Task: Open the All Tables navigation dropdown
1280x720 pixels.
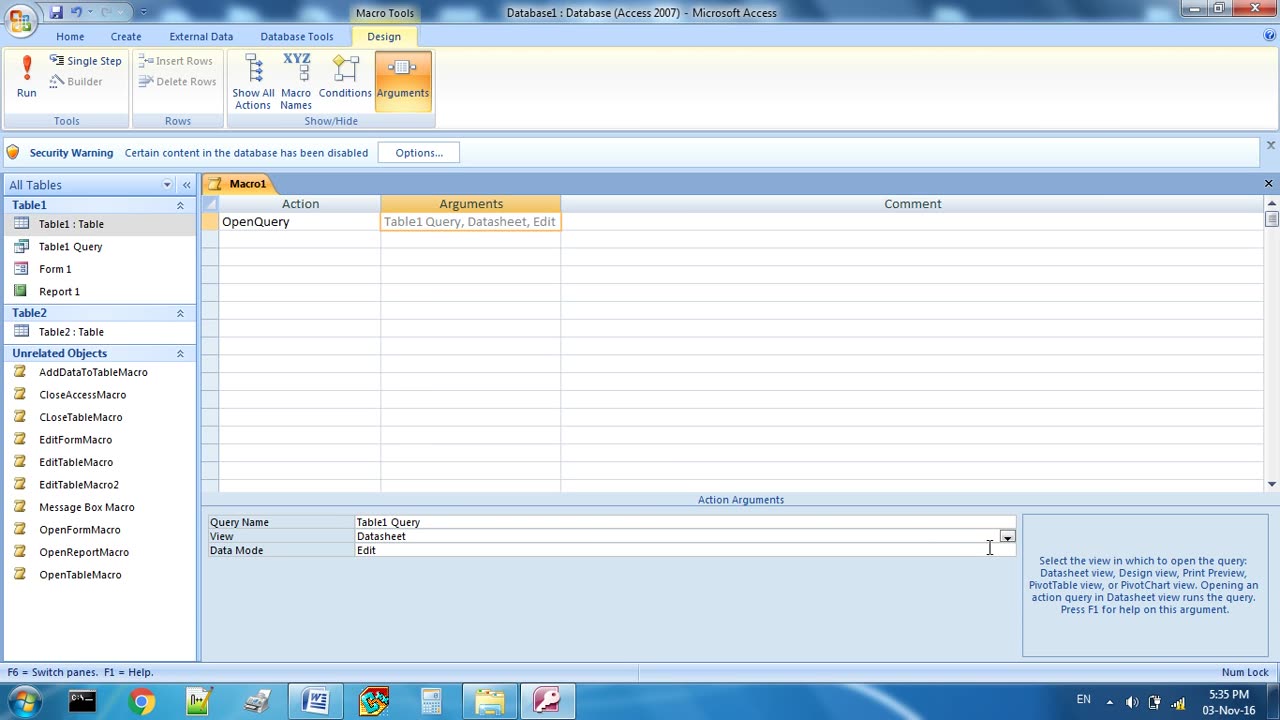Action: tap(167, 185)
